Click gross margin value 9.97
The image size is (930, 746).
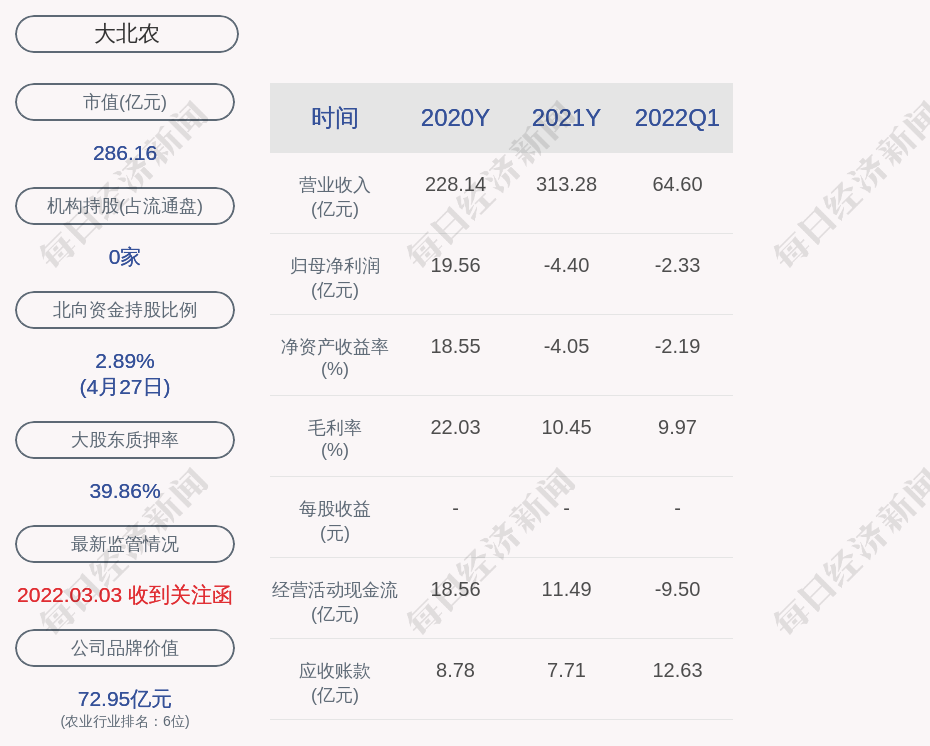(677, 428)
